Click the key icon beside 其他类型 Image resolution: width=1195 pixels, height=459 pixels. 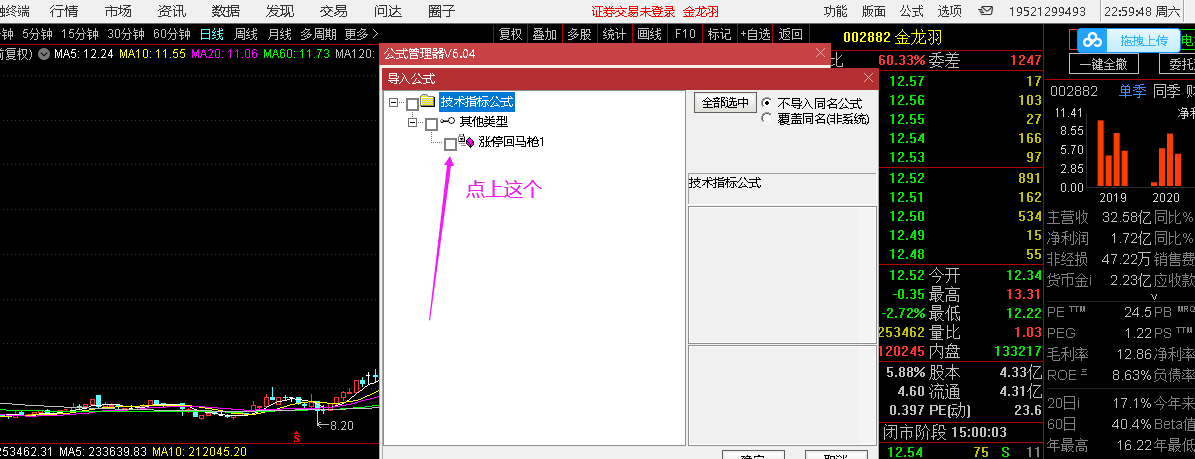coord(447,122)
